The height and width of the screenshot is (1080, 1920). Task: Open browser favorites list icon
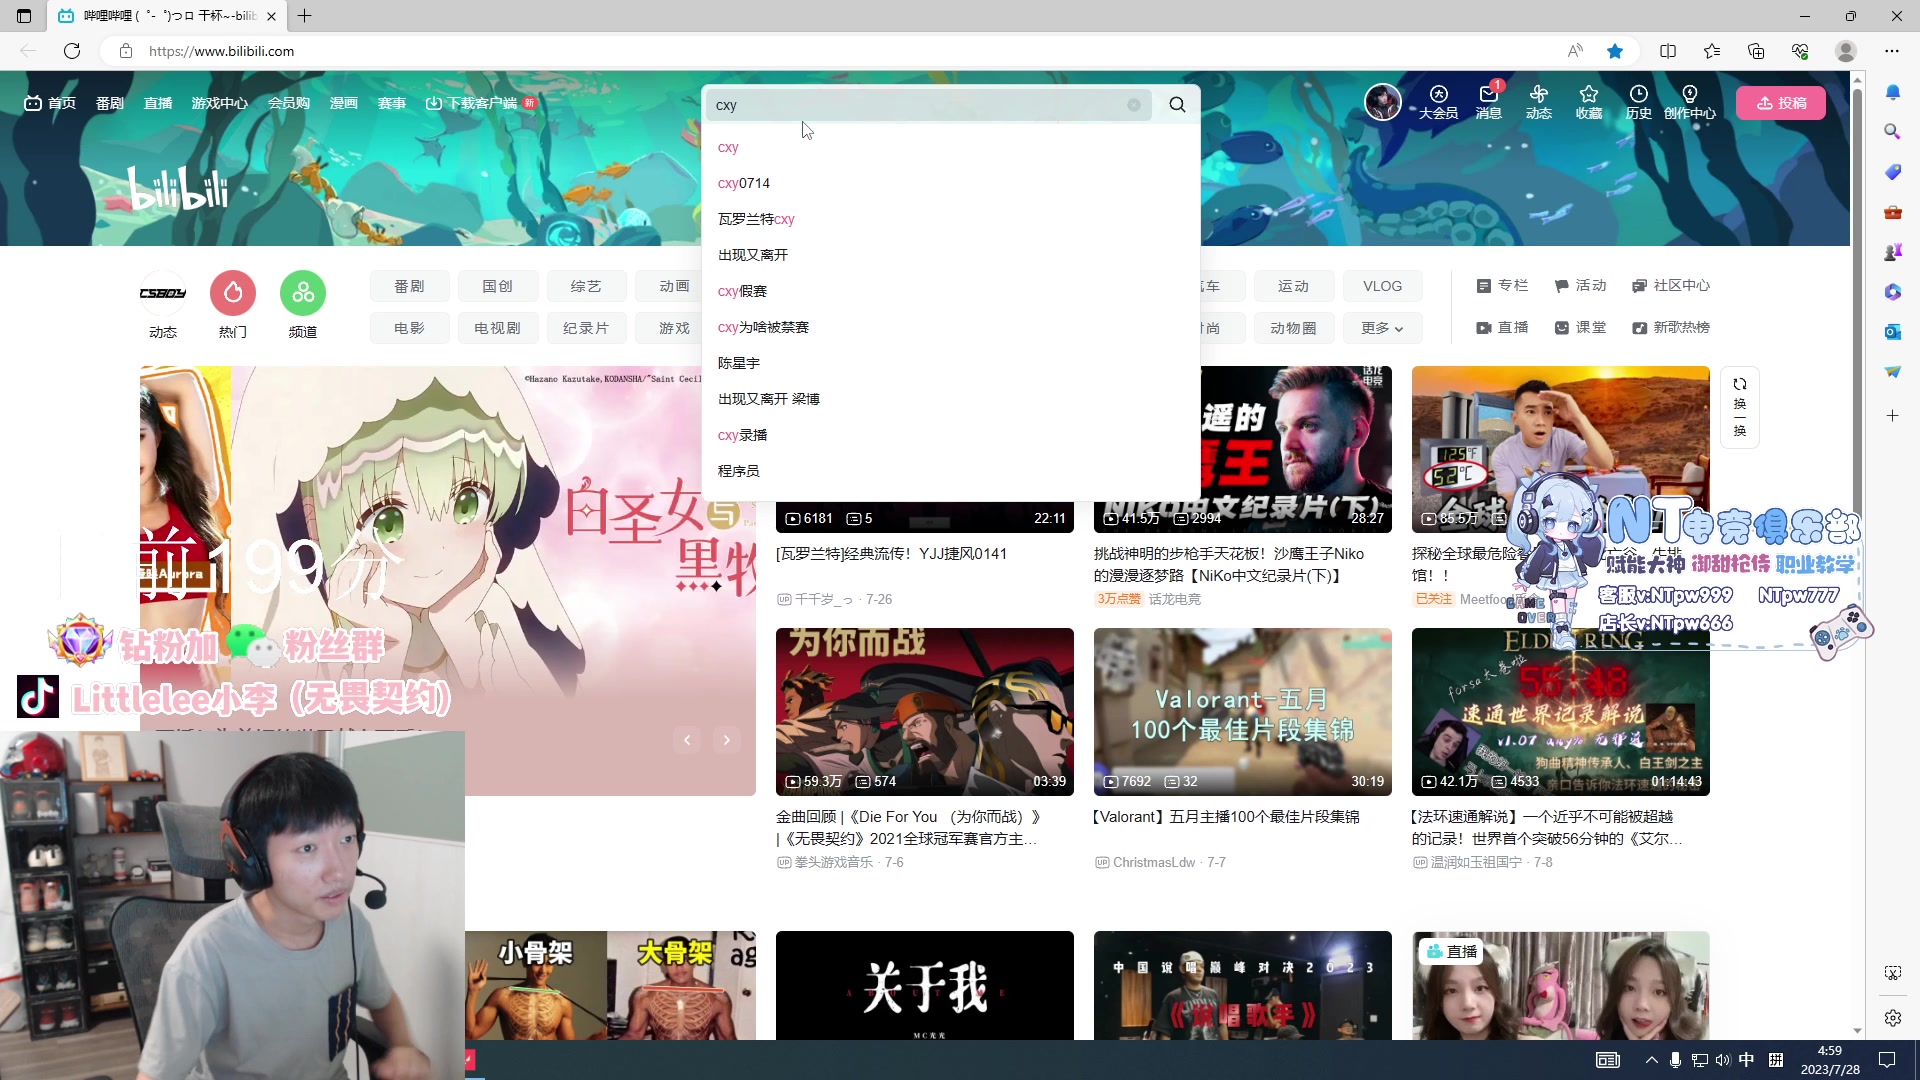(1712, 51)
